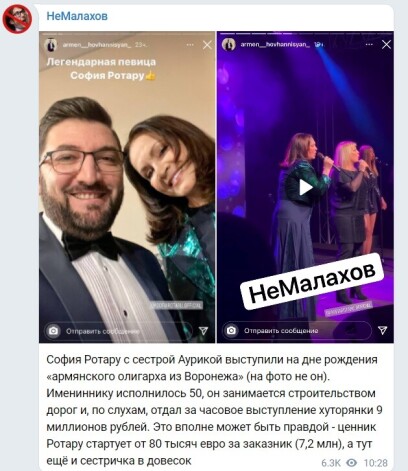
Task: Open right story three-dots menu
Action: click(x=369, y=44)
